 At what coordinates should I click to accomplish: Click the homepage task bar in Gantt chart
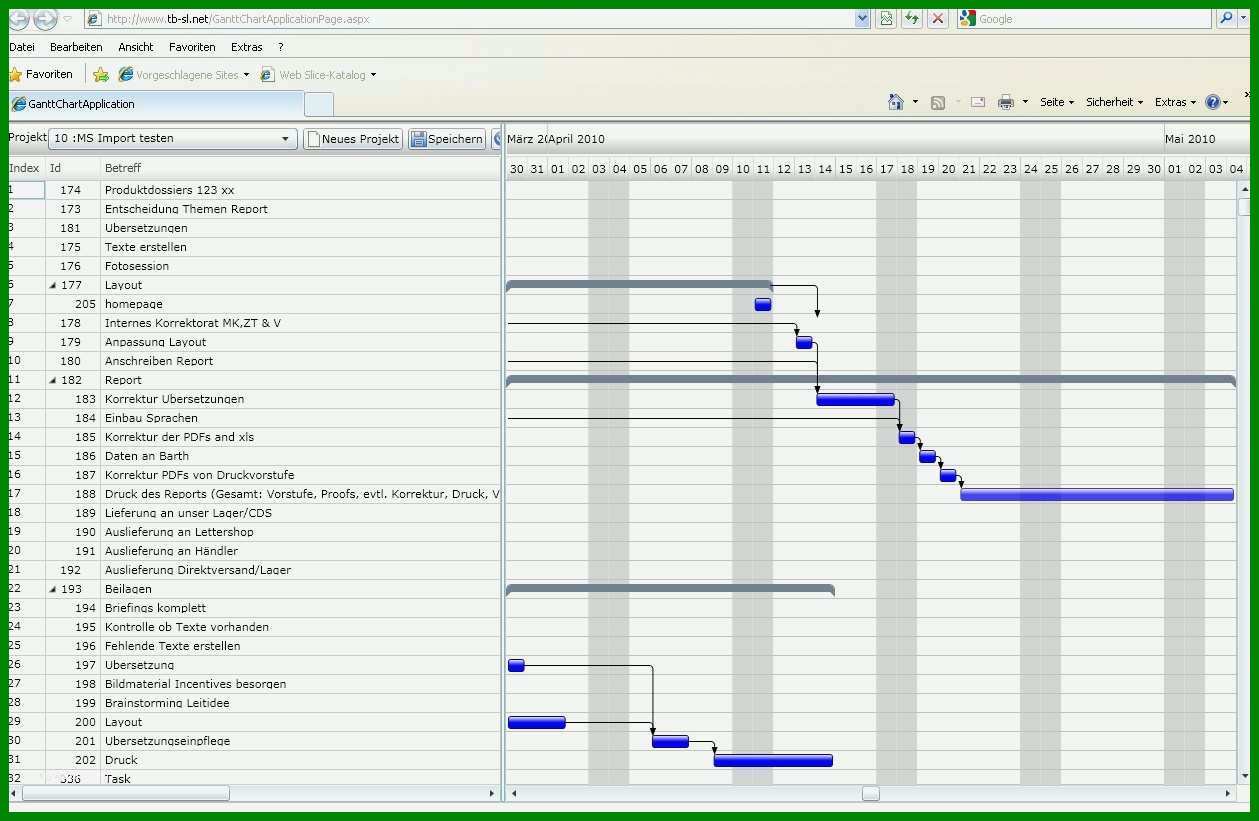[x=763, y=304]
